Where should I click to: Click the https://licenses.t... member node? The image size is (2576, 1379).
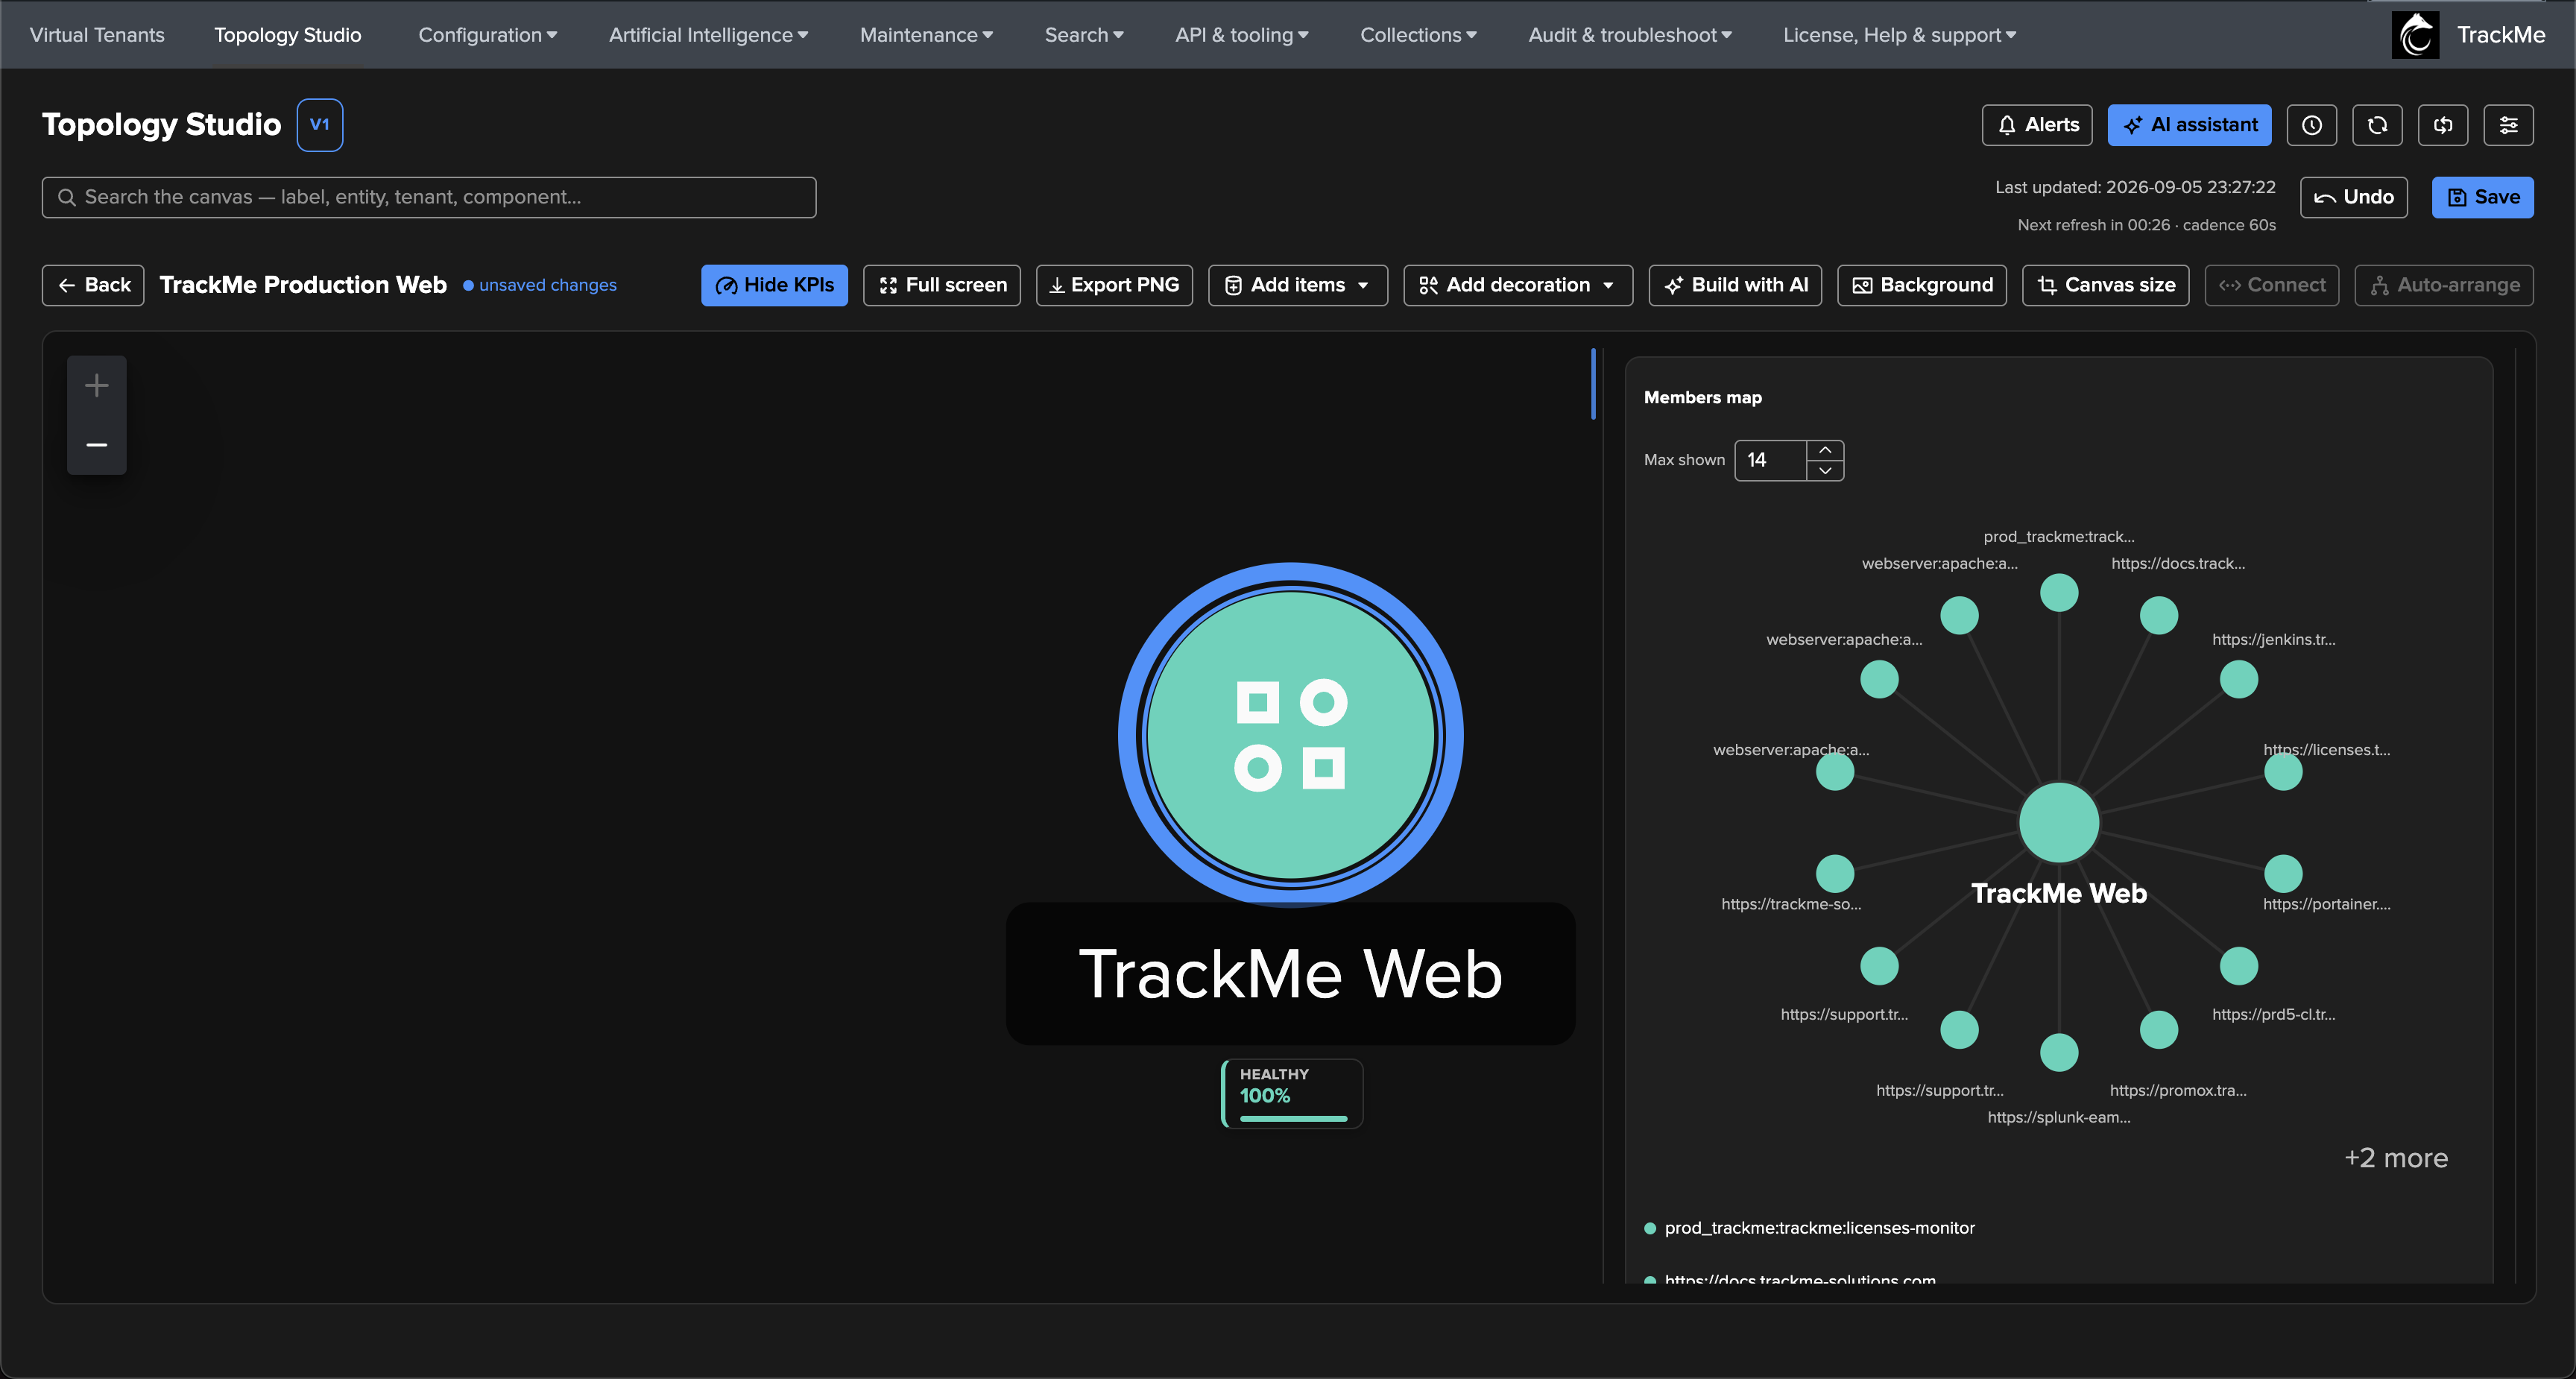pyautogui.click(x=2283, y=771)
